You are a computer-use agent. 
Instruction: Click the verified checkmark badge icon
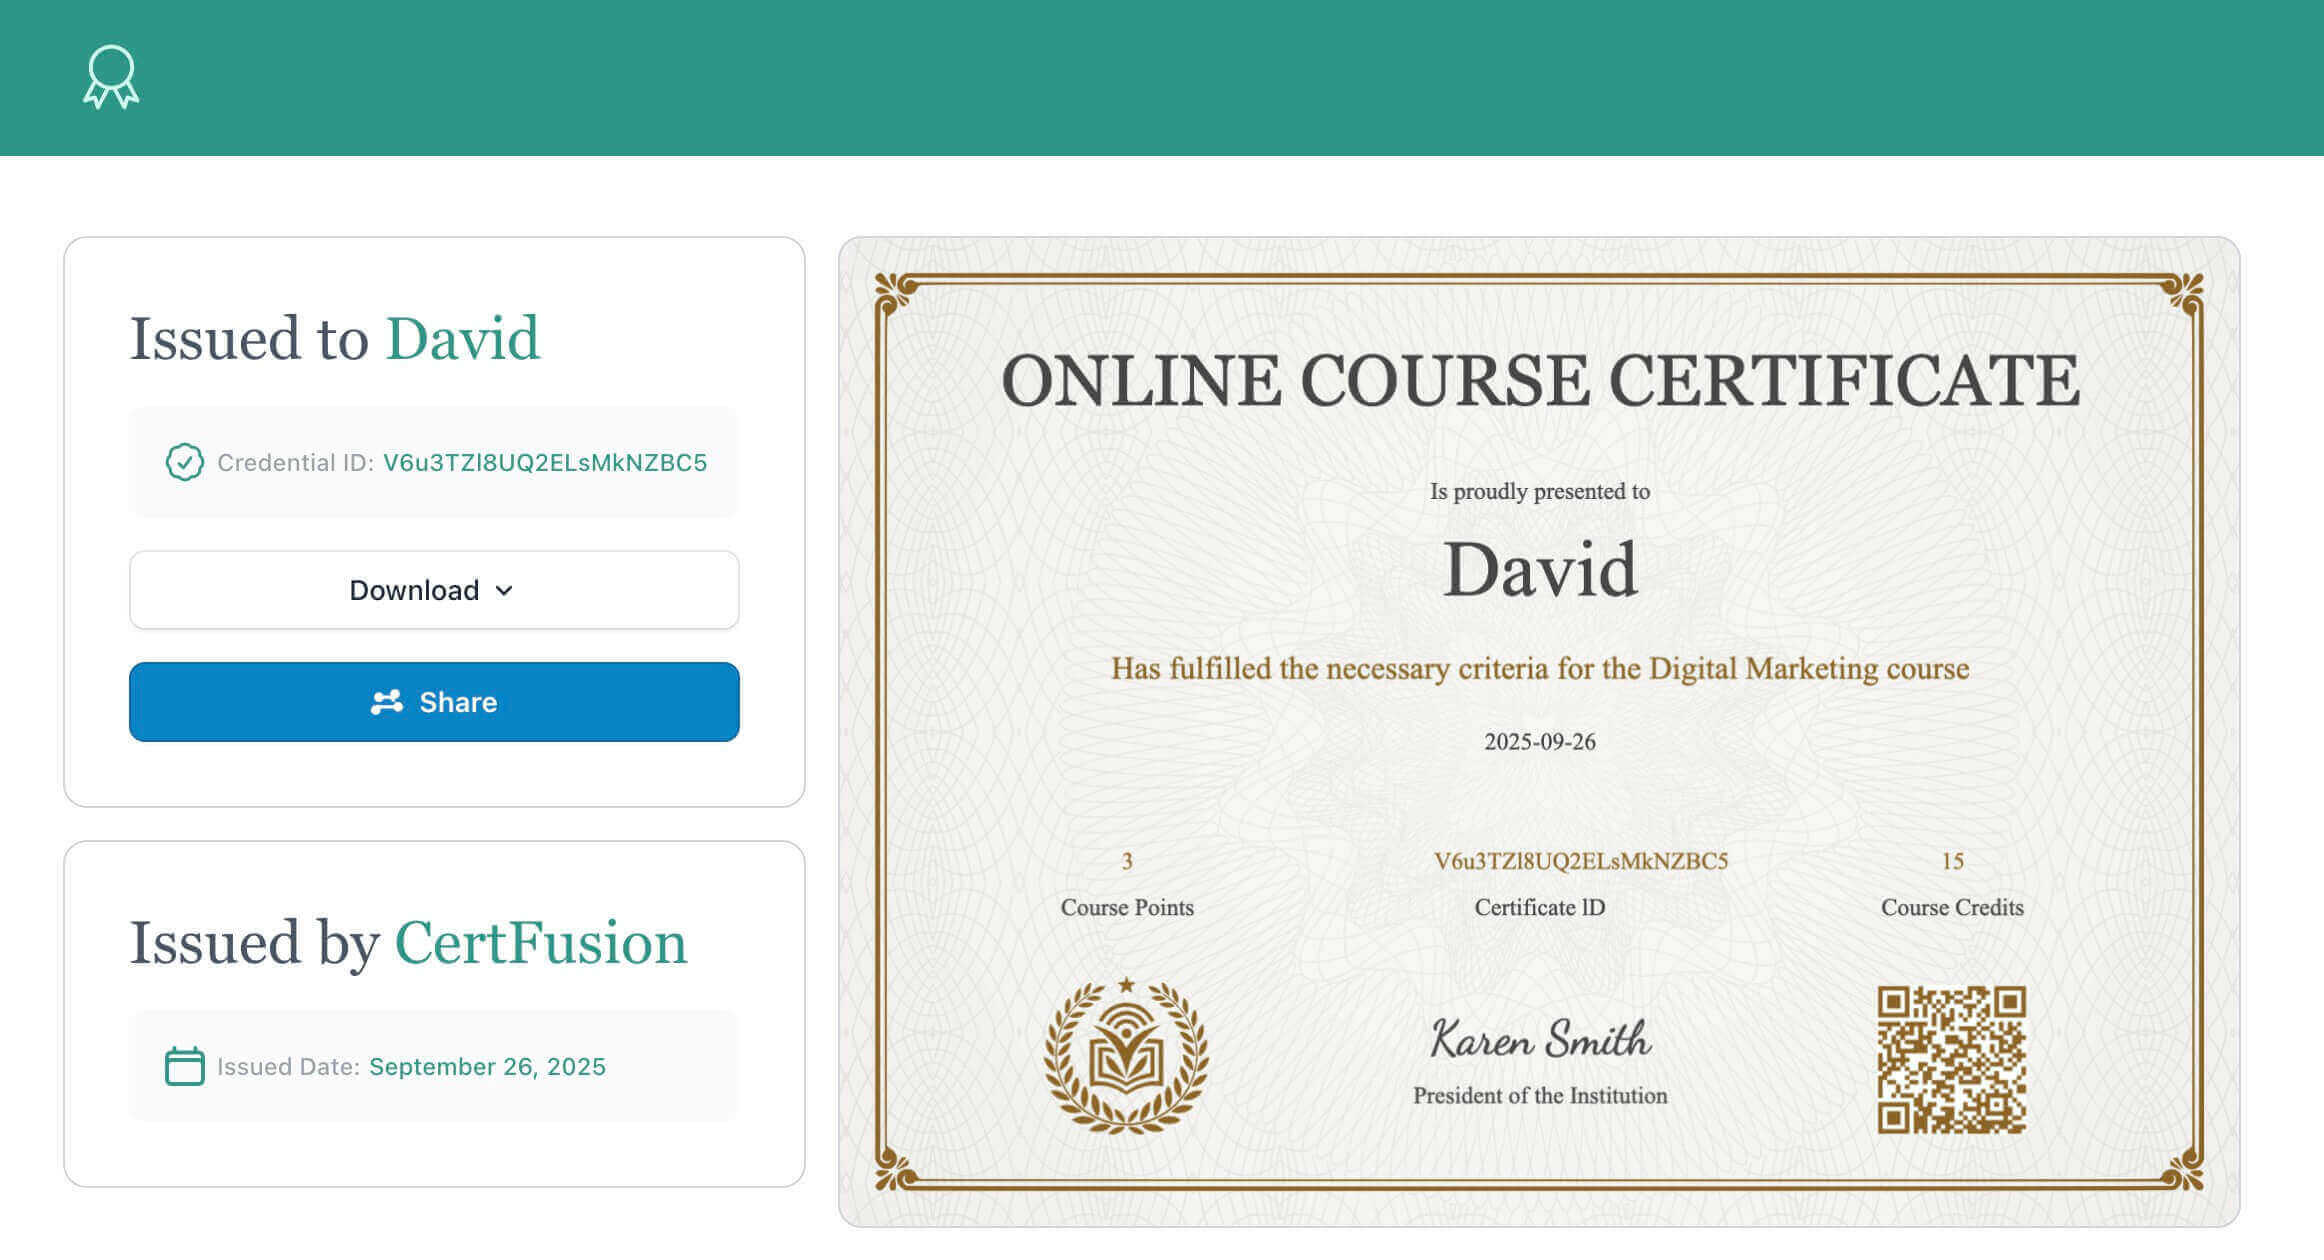point(184,462)
